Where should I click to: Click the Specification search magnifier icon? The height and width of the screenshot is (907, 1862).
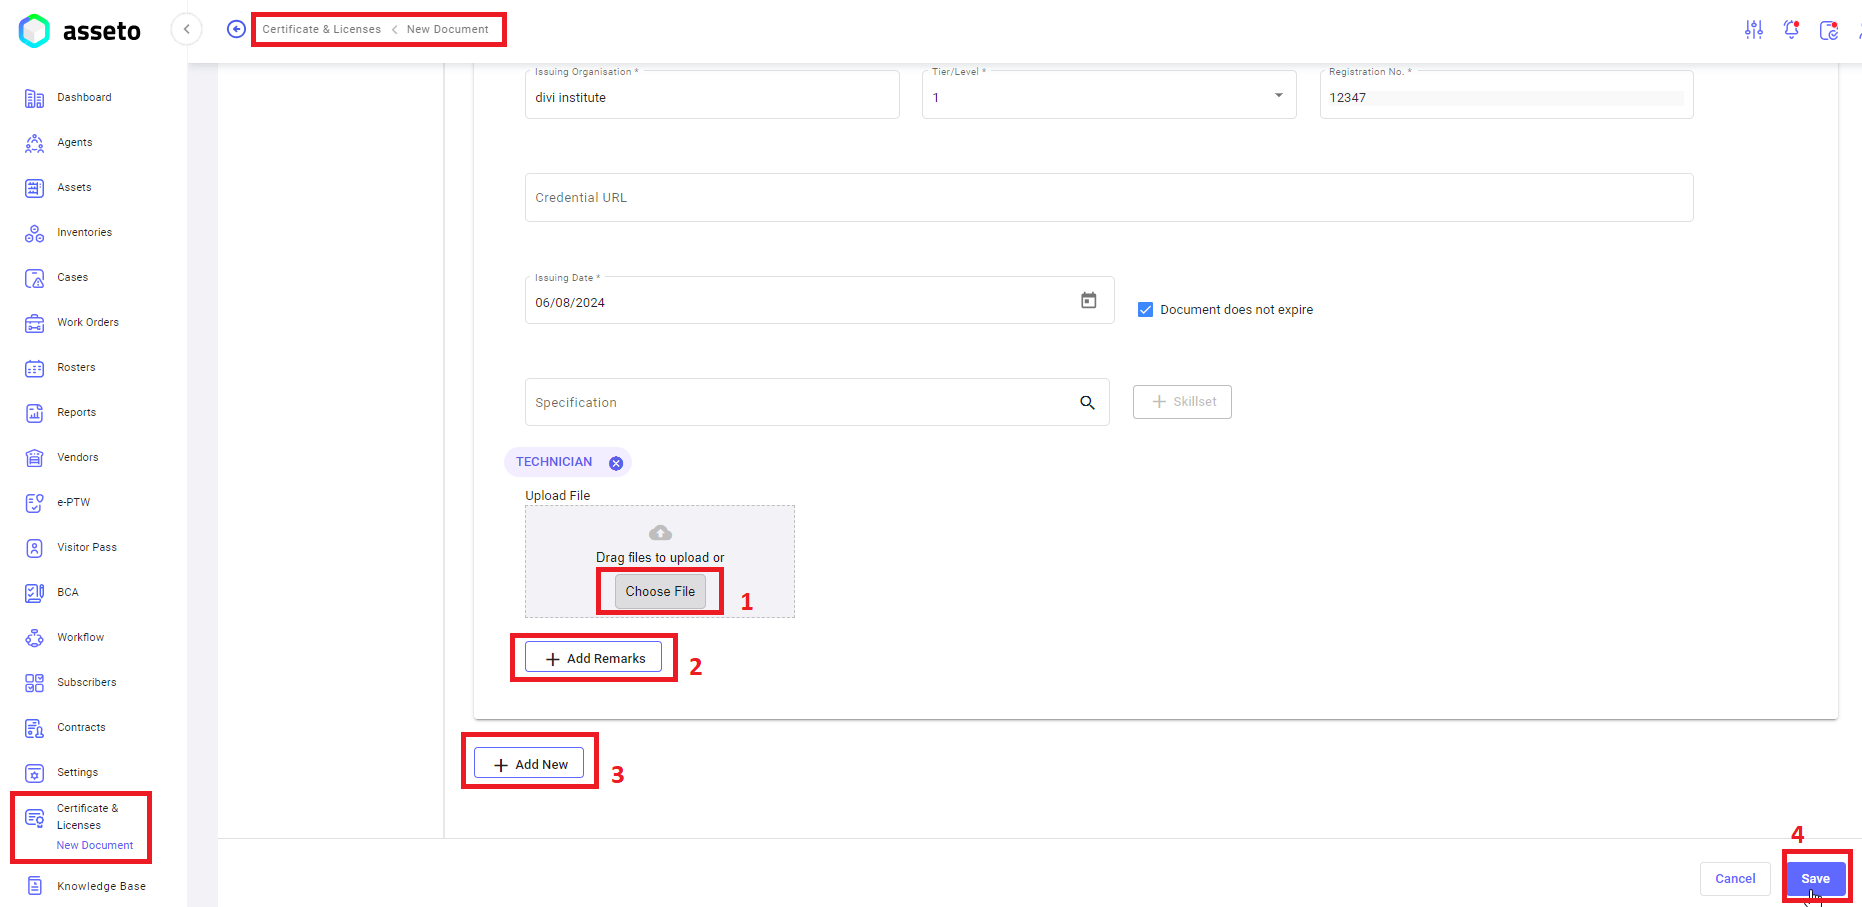pos(1087,403)
